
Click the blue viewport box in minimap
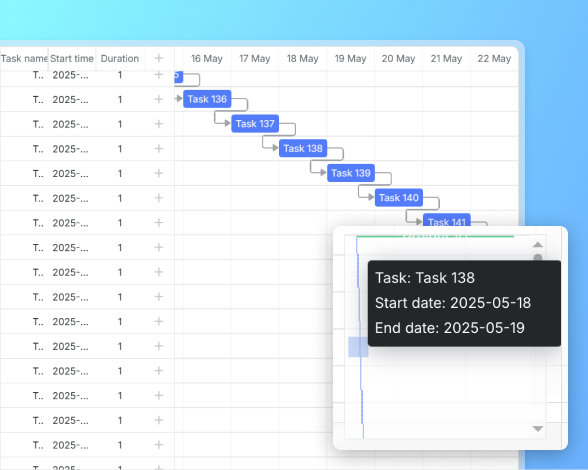click(x=358, y=347)
